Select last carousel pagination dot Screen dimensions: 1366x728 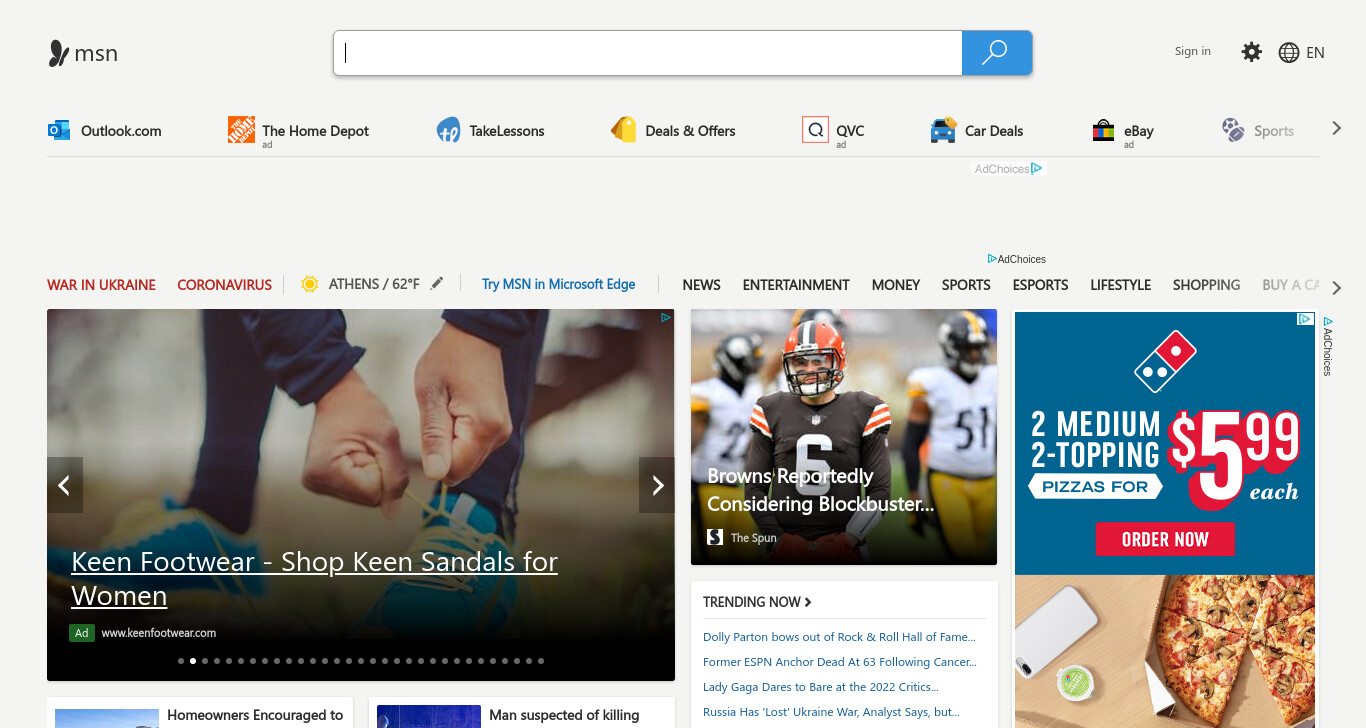541,661
